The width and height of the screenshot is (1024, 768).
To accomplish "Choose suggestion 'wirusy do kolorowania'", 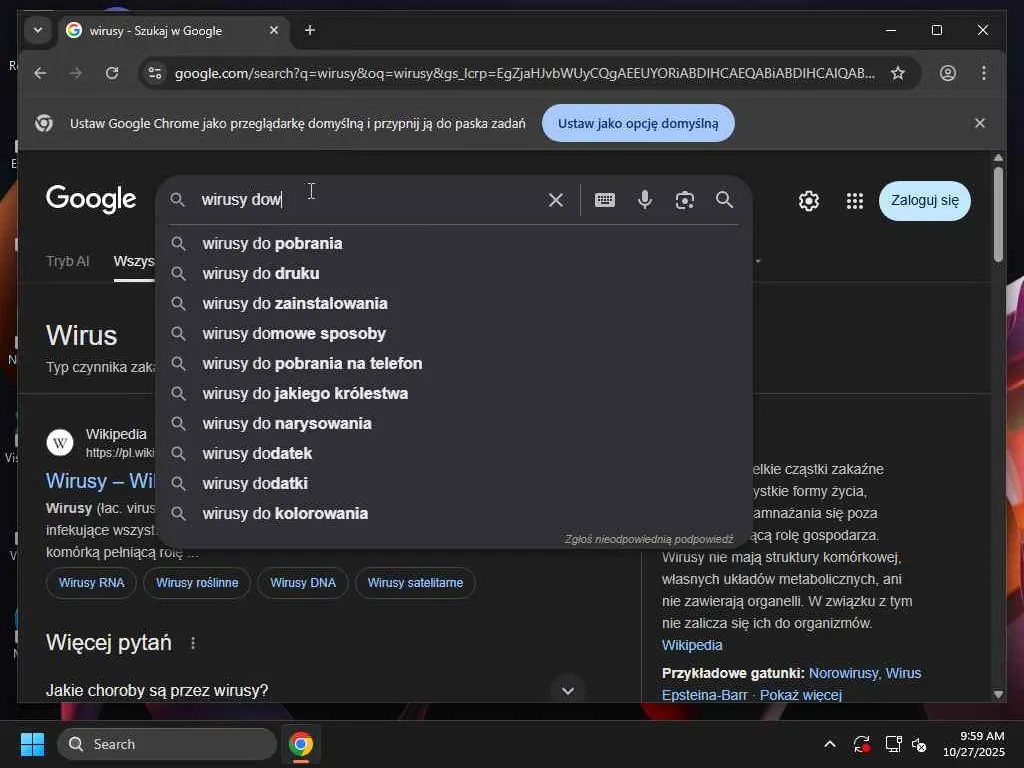I will (x=454, y=514).
